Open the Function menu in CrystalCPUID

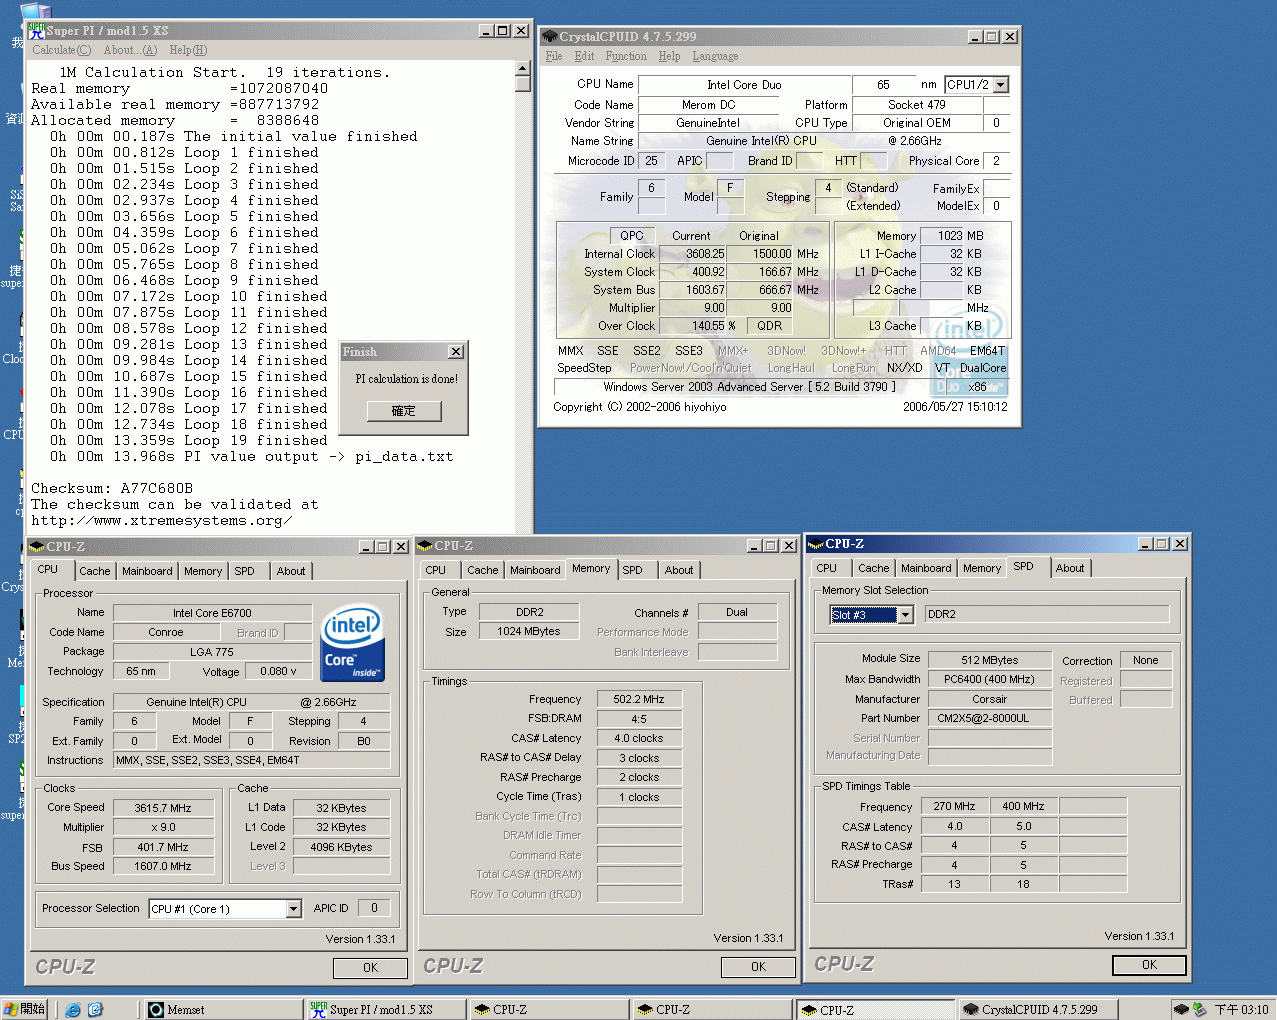click(626, 57)
